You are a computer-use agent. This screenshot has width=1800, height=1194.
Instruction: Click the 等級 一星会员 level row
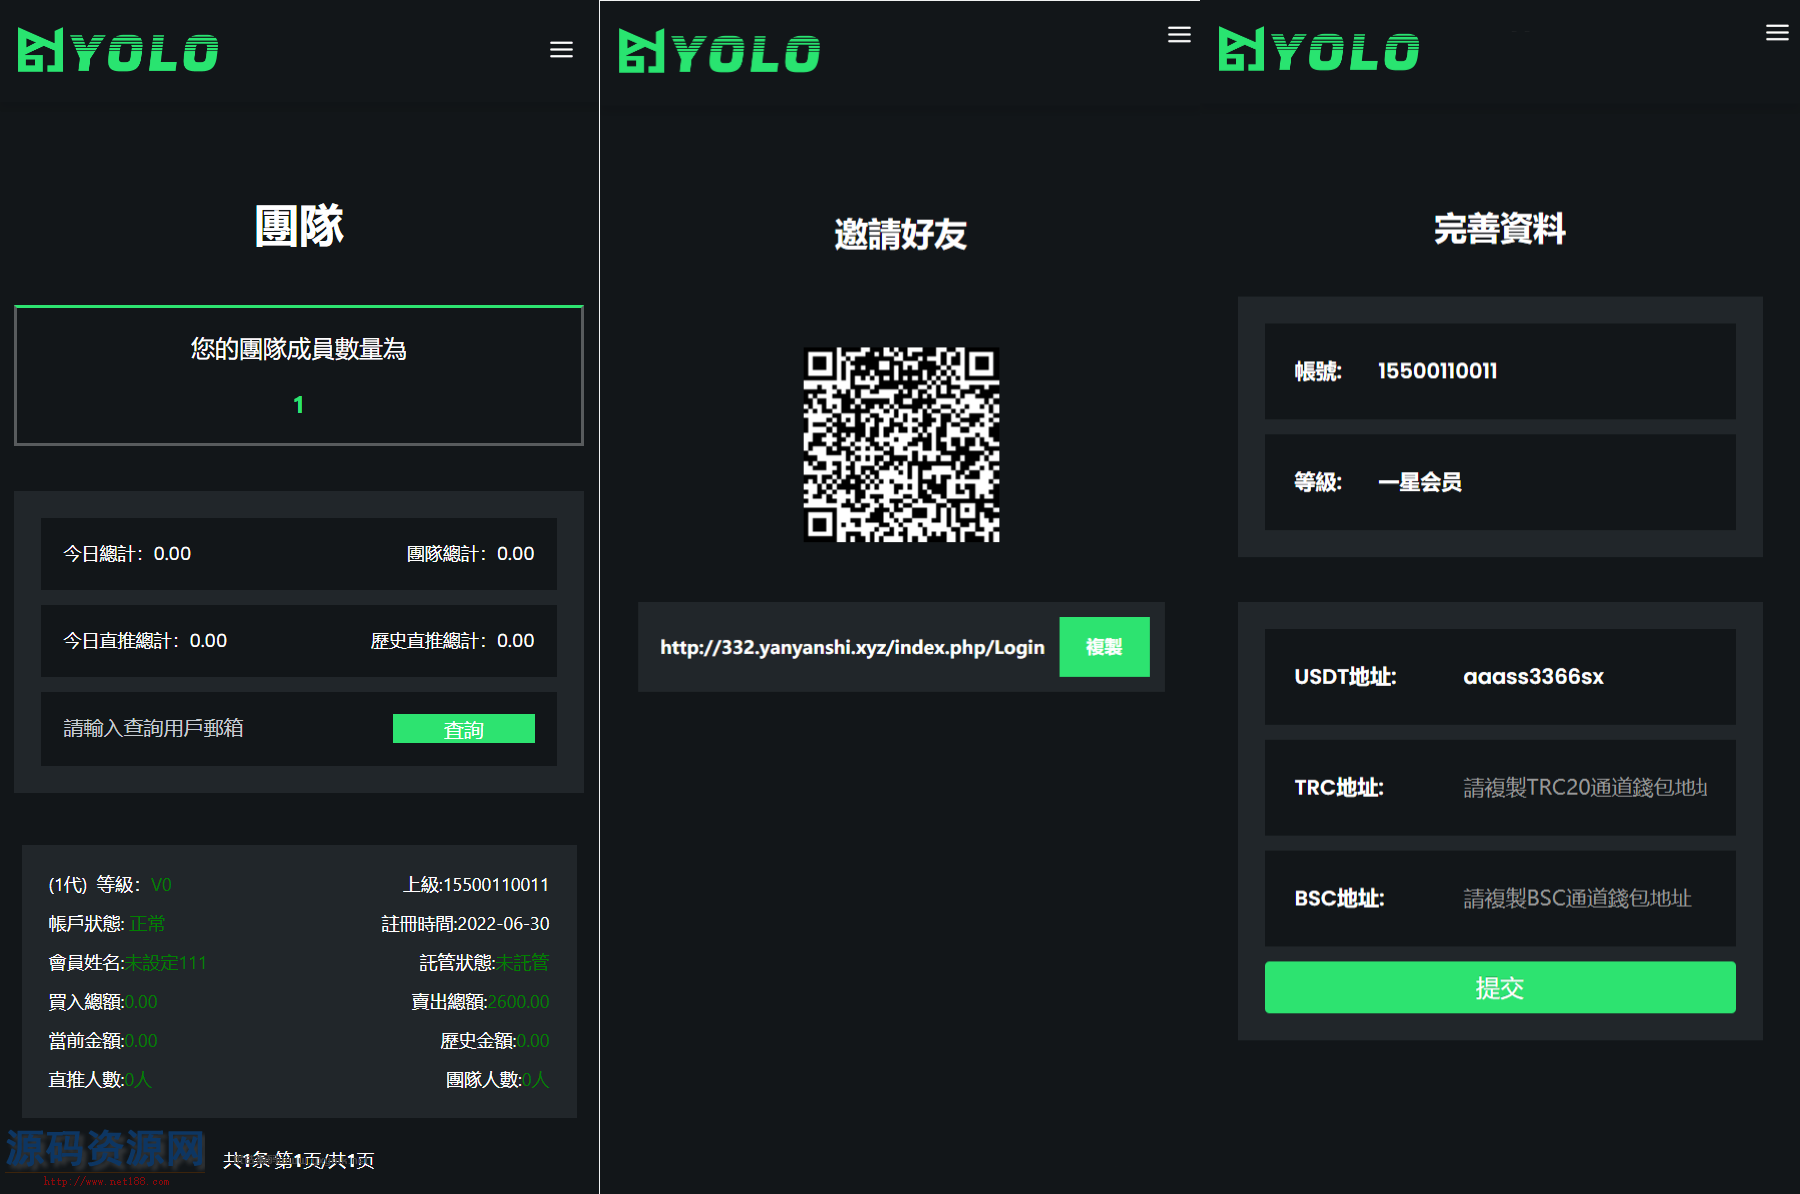(x=1499, y=482)
